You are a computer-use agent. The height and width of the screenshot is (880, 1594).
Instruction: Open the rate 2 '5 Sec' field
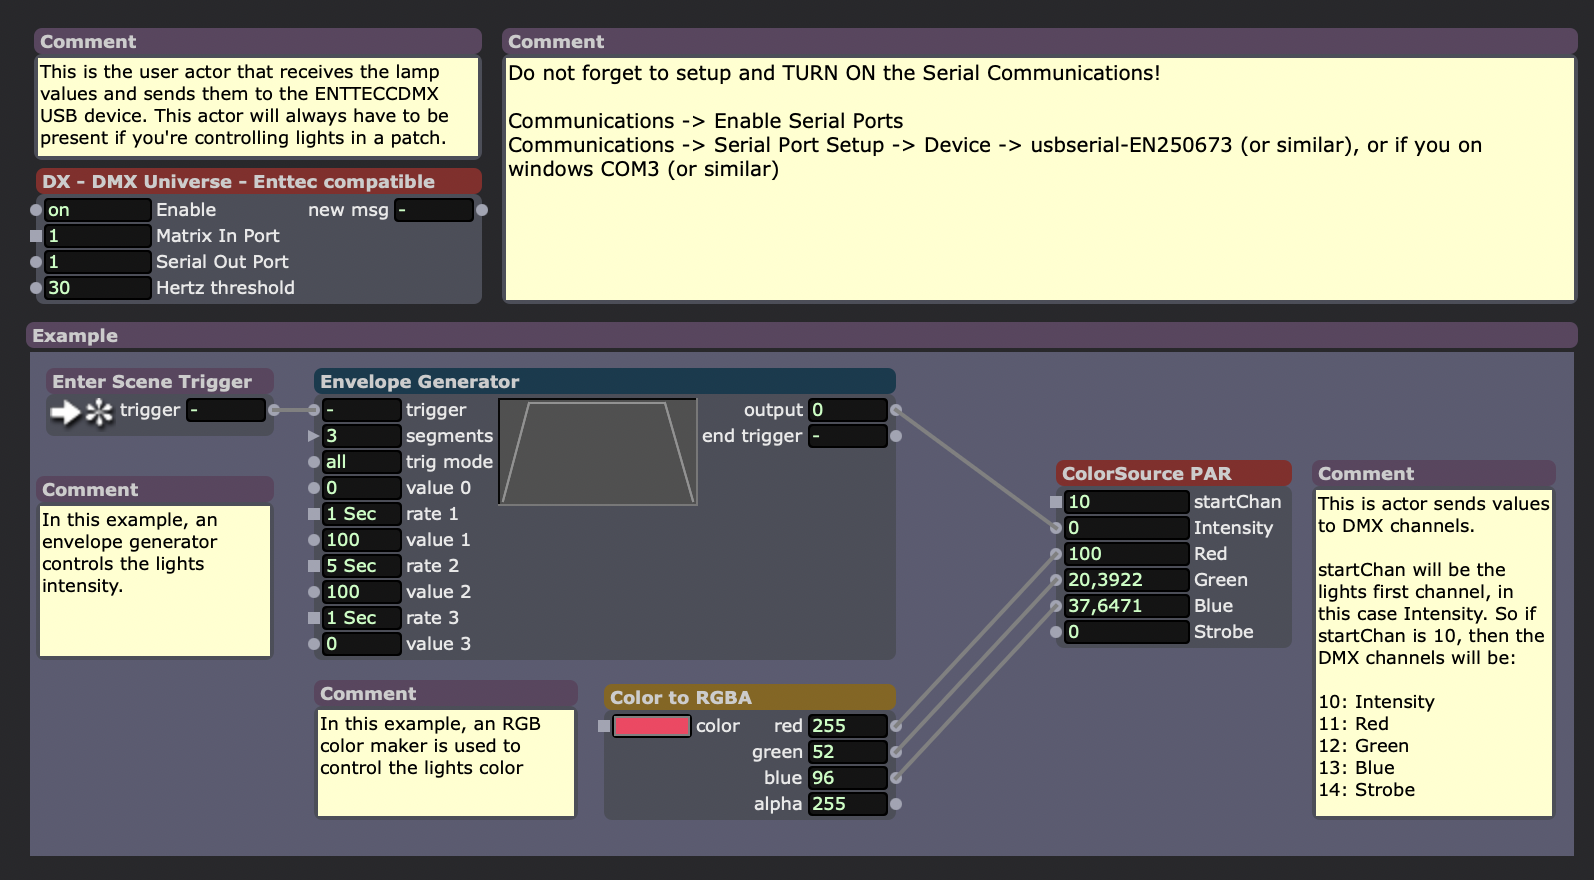[360, 566]
